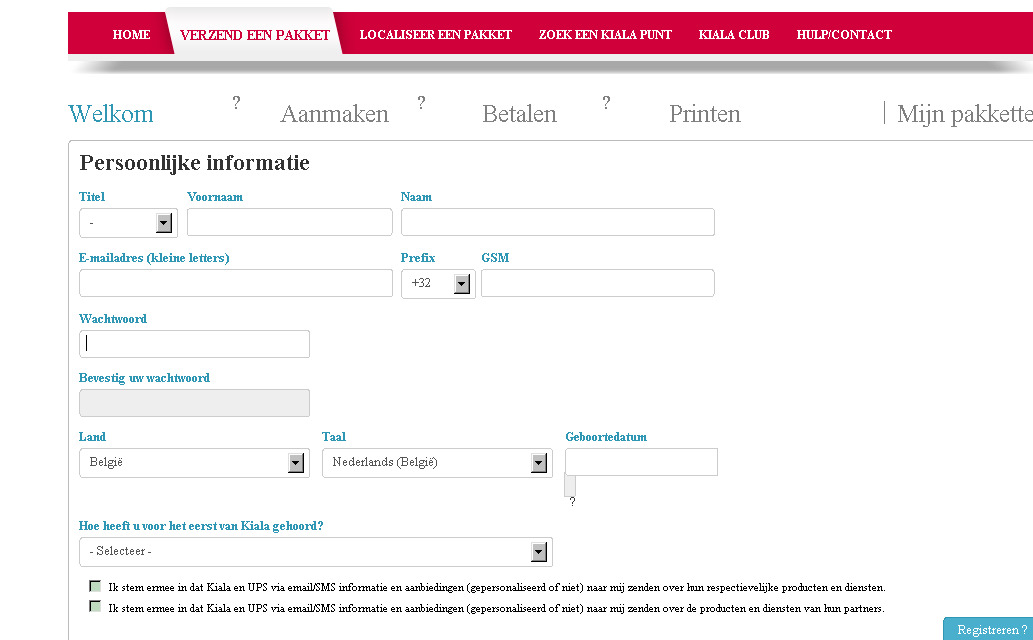Image resolution: width=1033 pixels, height=640 pixels.
Task: Open the Mijn pakketten link
Action: pyautogui.click(x=964, y=114)
